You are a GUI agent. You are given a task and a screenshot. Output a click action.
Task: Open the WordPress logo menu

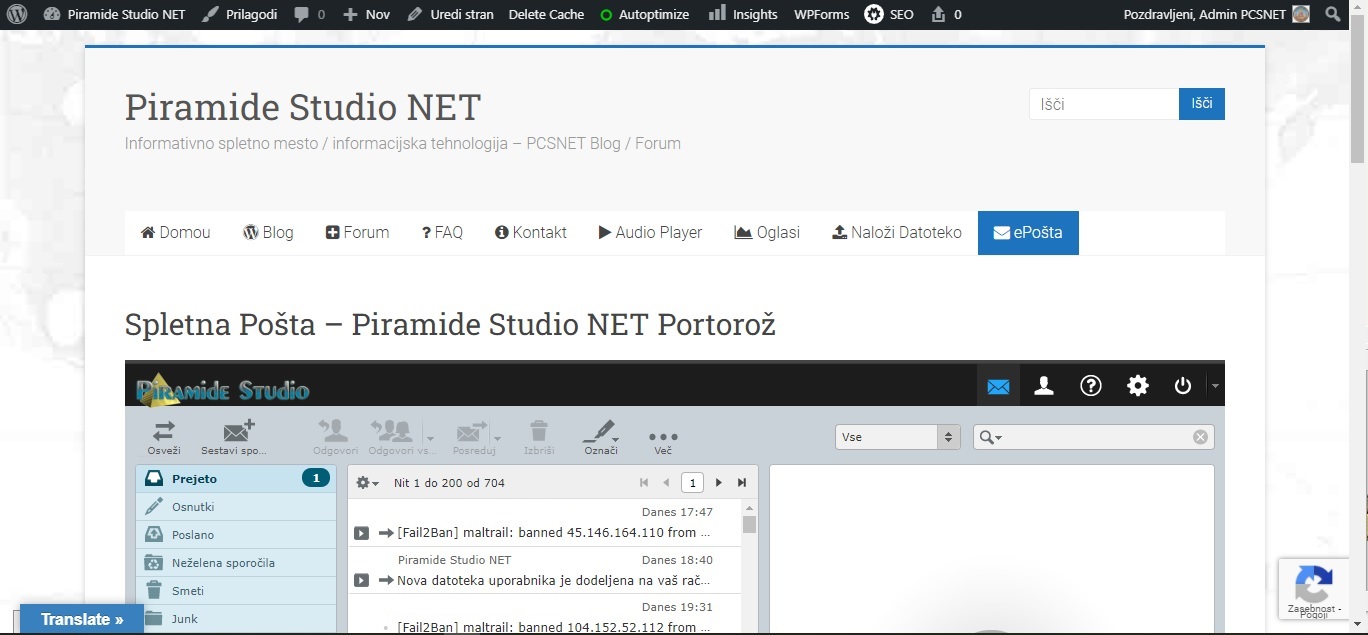pyautogui.click(x=17, y=14)
